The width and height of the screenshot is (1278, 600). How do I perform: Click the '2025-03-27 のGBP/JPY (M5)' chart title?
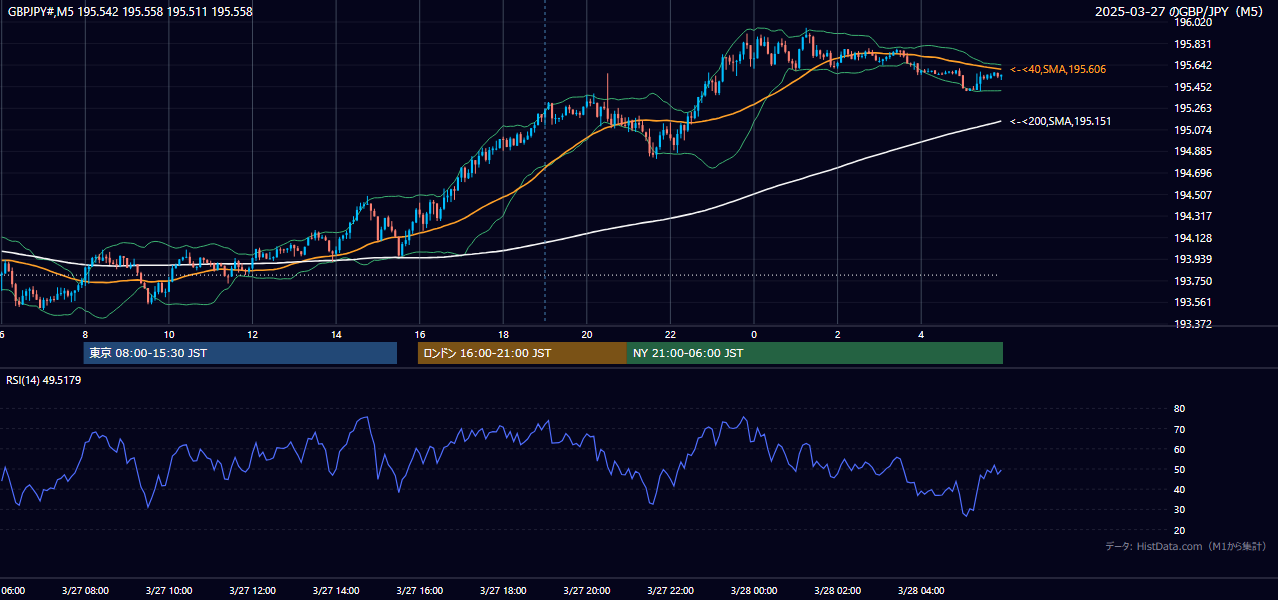click(x=1181, y=12)
